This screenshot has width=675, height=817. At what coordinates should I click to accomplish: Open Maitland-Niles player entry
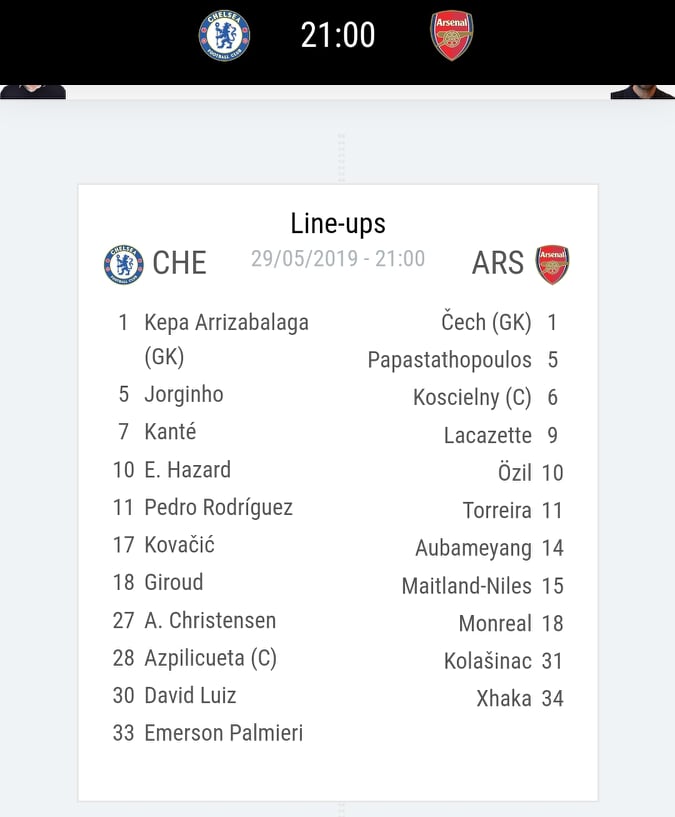(467, 586)
